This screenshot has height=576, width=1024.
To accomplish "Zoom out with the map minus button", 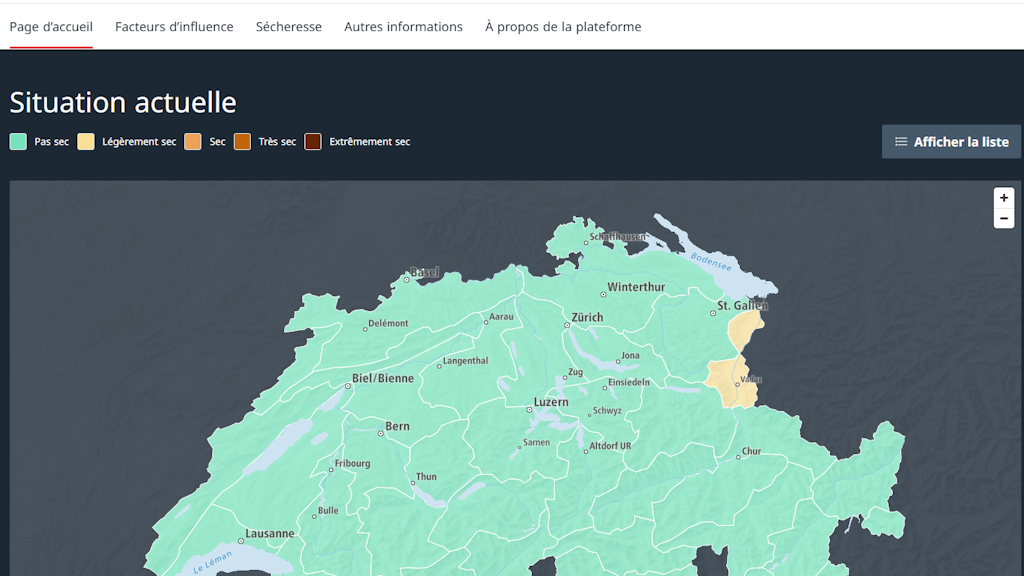I will 1003,218.
